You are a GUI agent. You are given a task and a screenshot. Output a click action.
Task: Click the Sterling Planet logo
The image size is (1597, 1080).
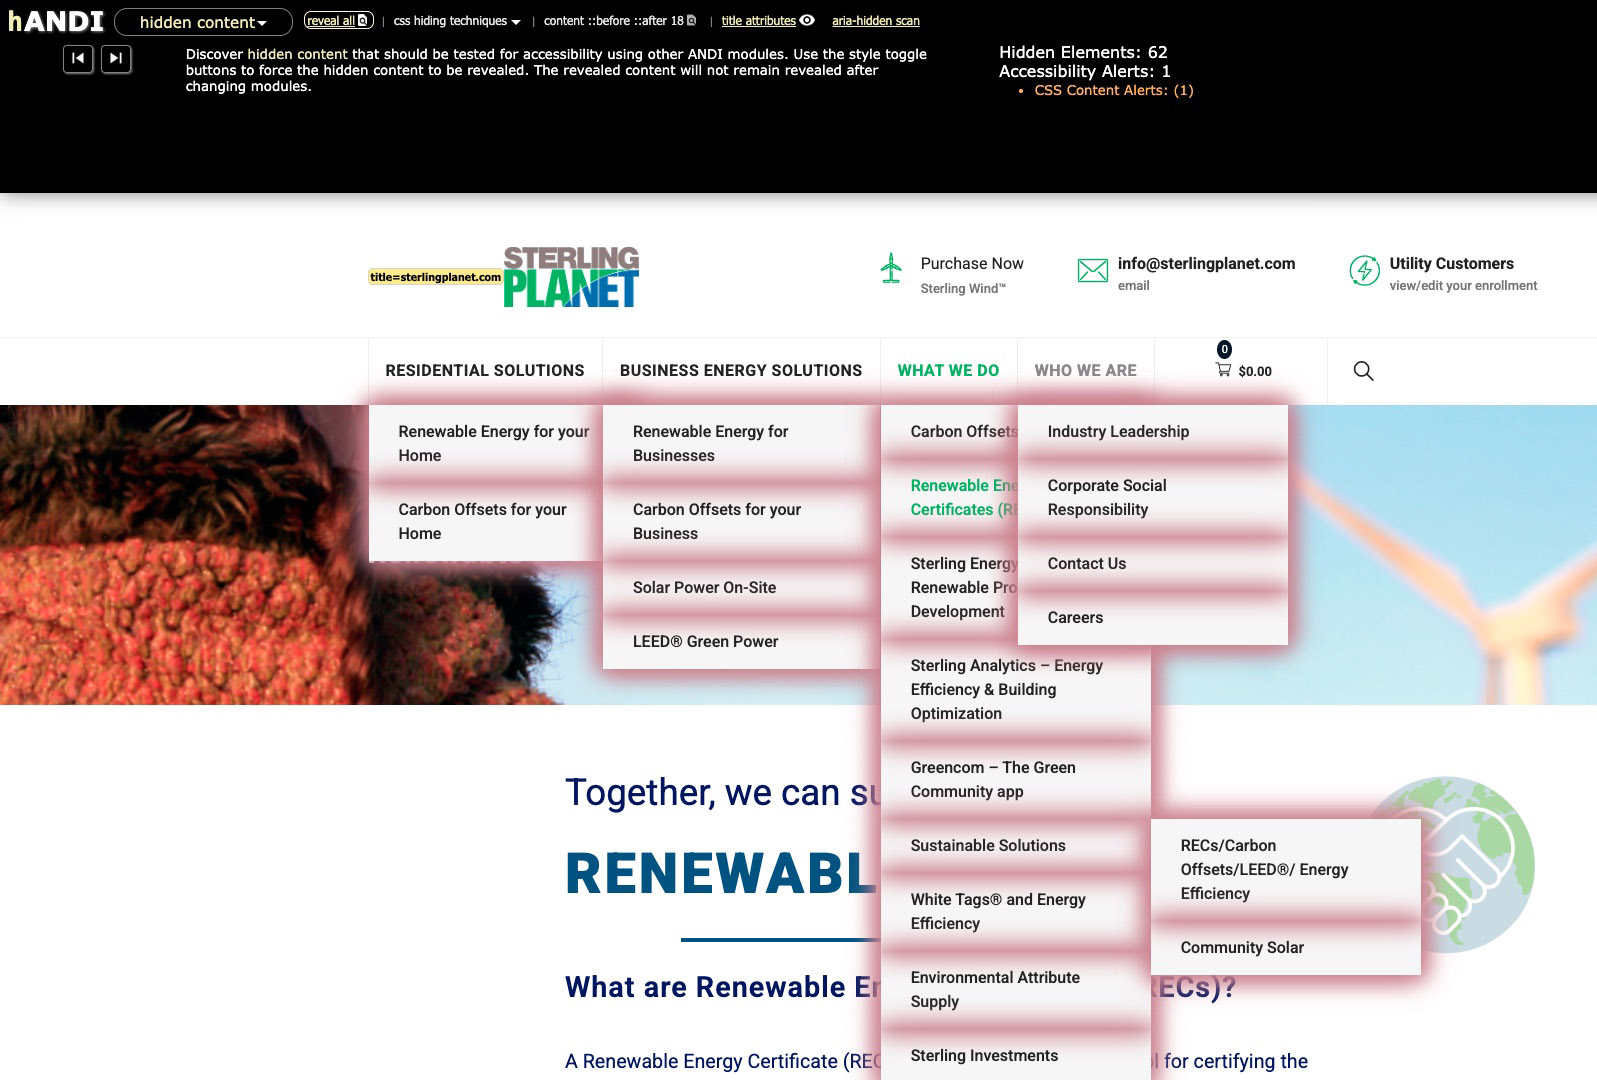[x=570, y=277]
